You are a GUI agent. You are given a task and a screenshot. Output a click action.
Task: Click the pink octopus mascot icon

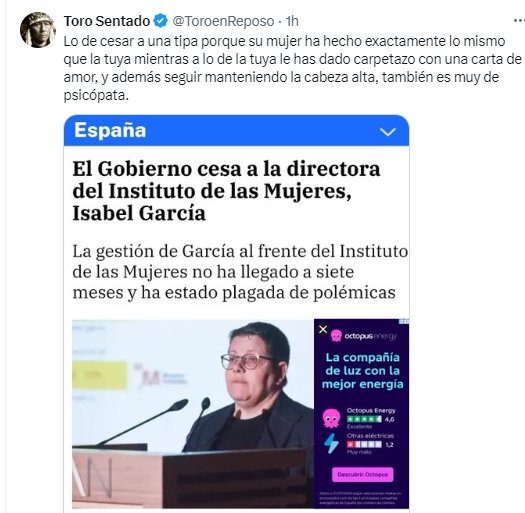(x=331, y=418)
